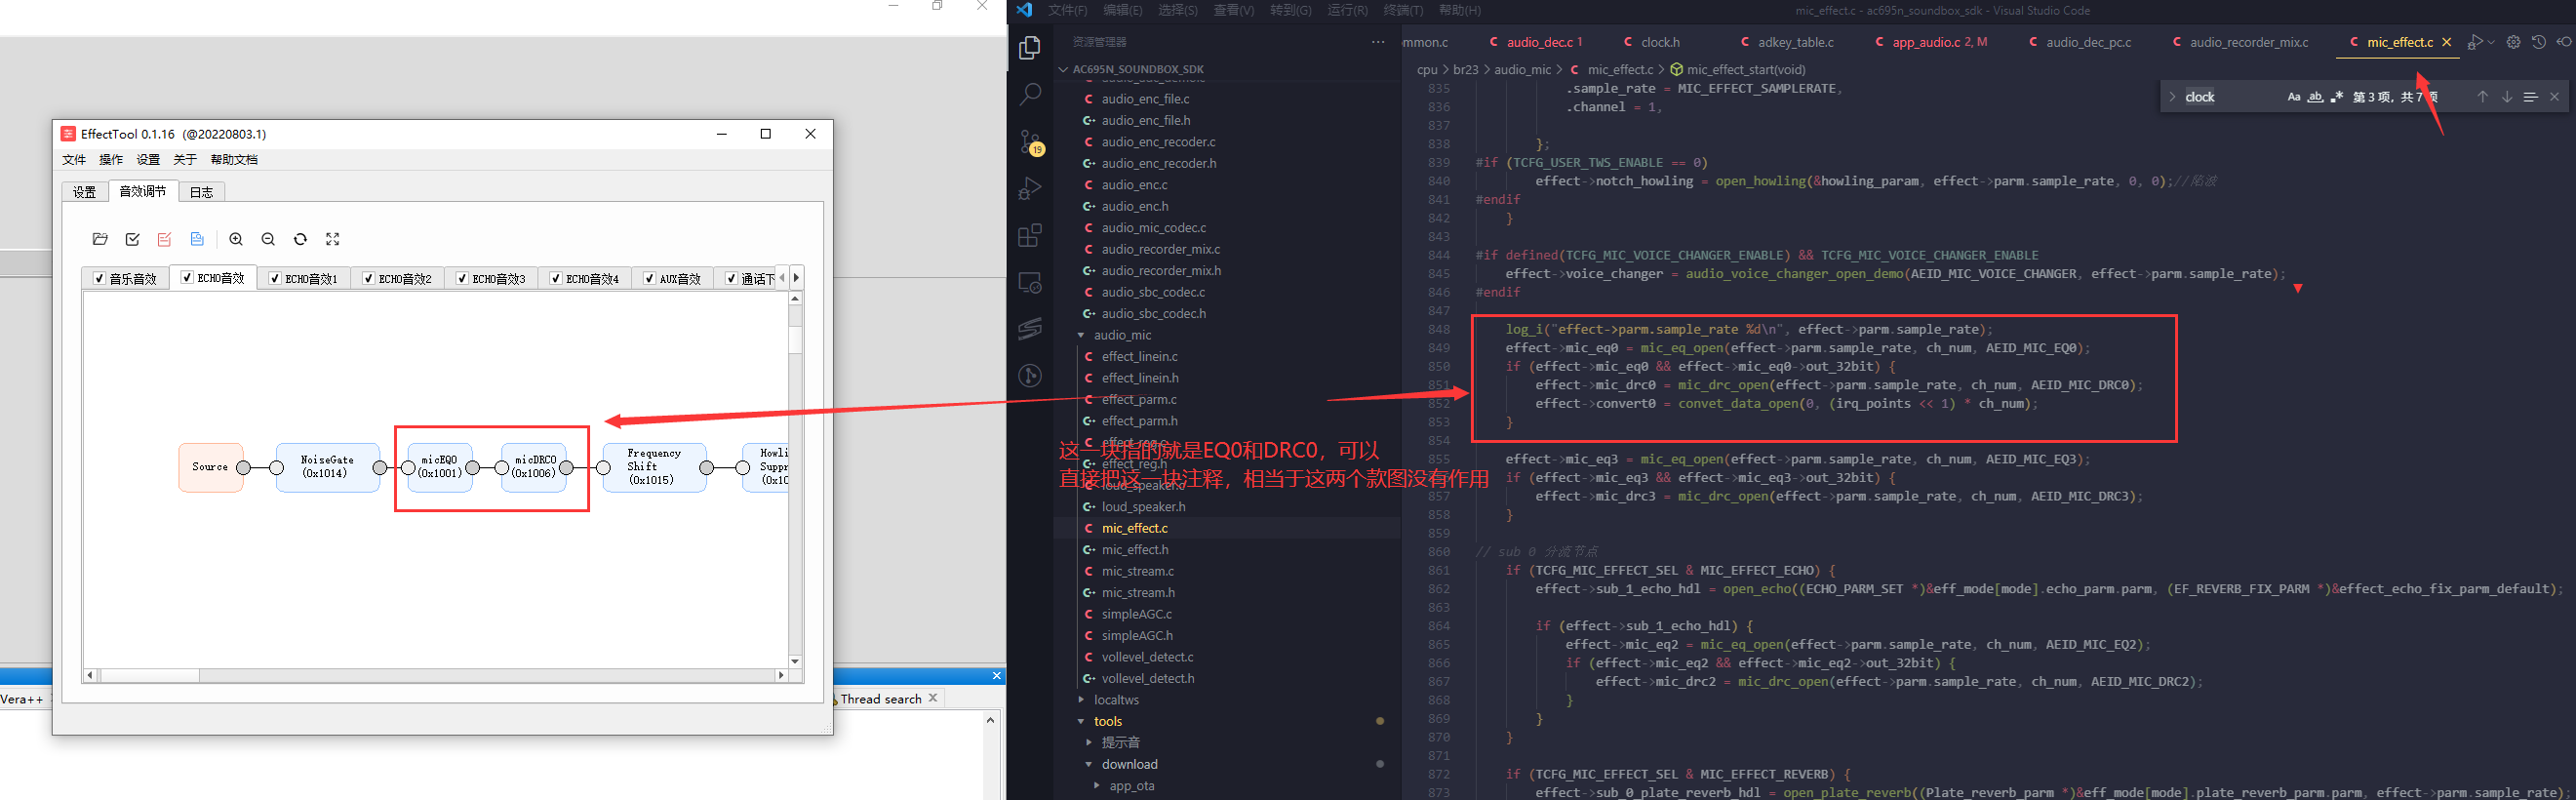This screenshot has width=2576, height=800.
Task: Uncheck the ECHO音效1 checkbox
Action: pos(275,279)
